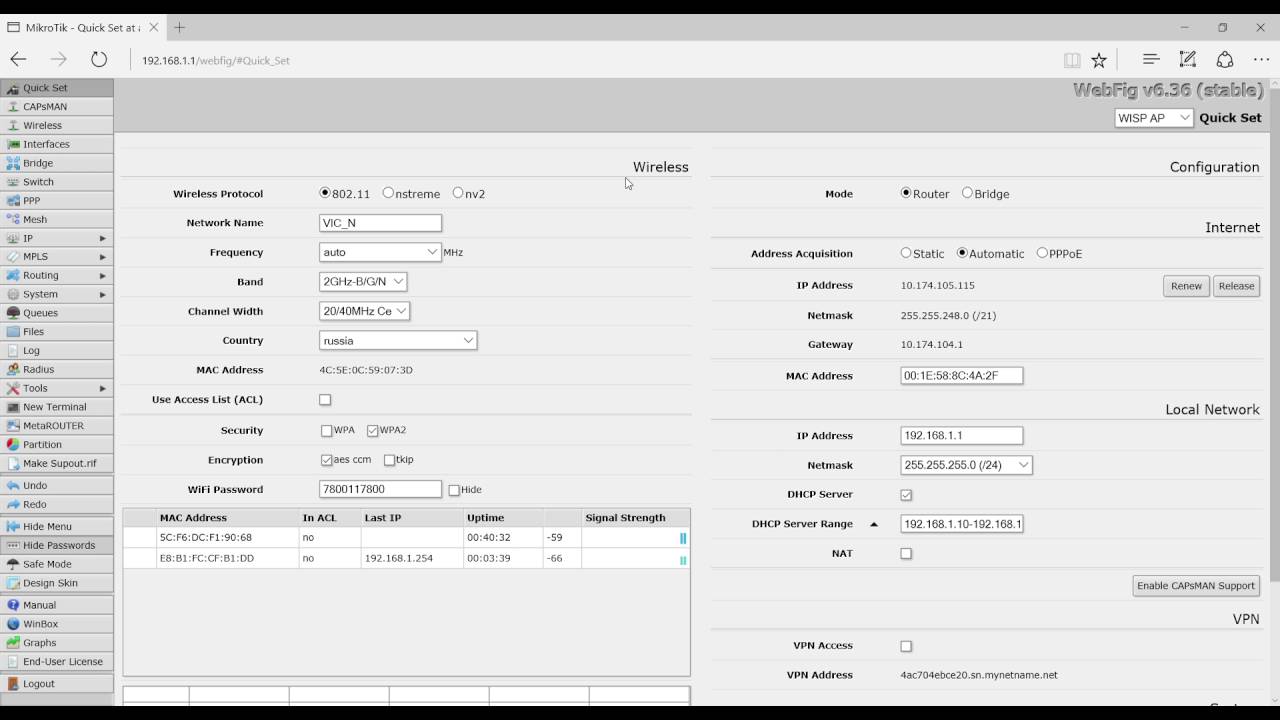Image resolution: width=1280 pixels, height=720 pixels.
Task: Open browser reading view icon
Action: [1072, 60]
